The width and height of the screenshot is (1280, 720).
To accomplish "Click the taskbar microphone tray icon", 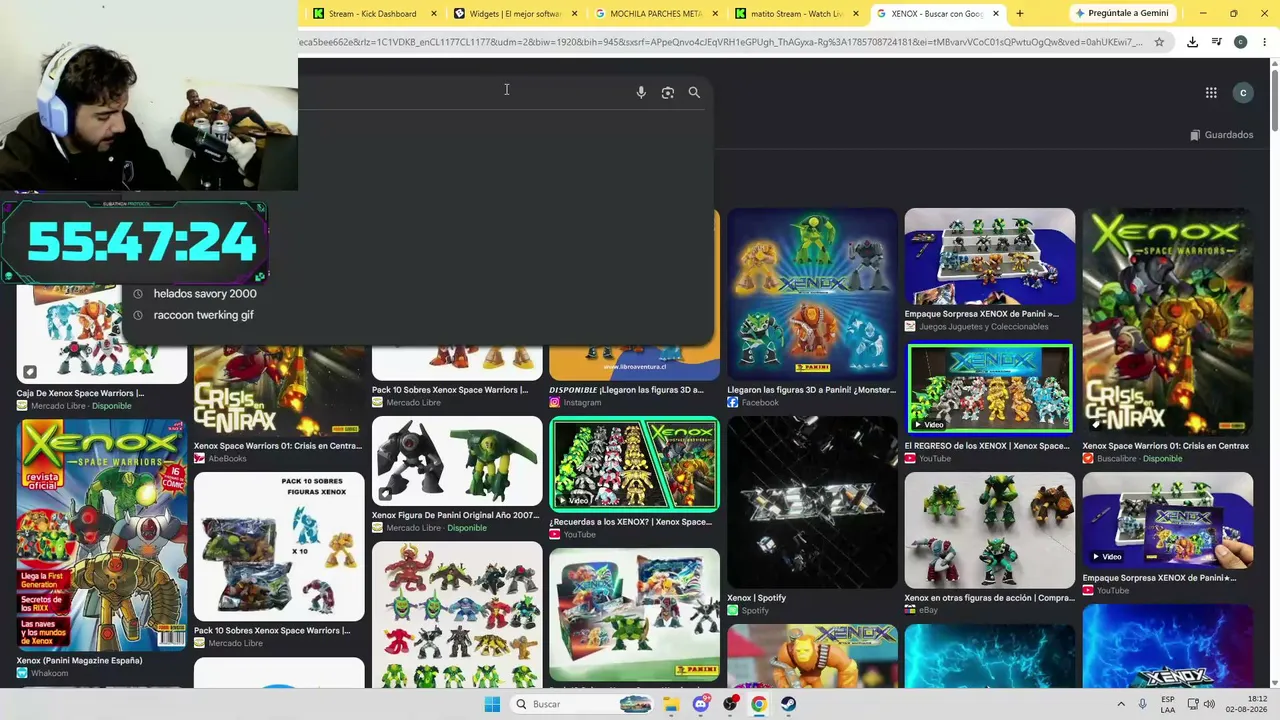I will click(x=1143, y=704).
